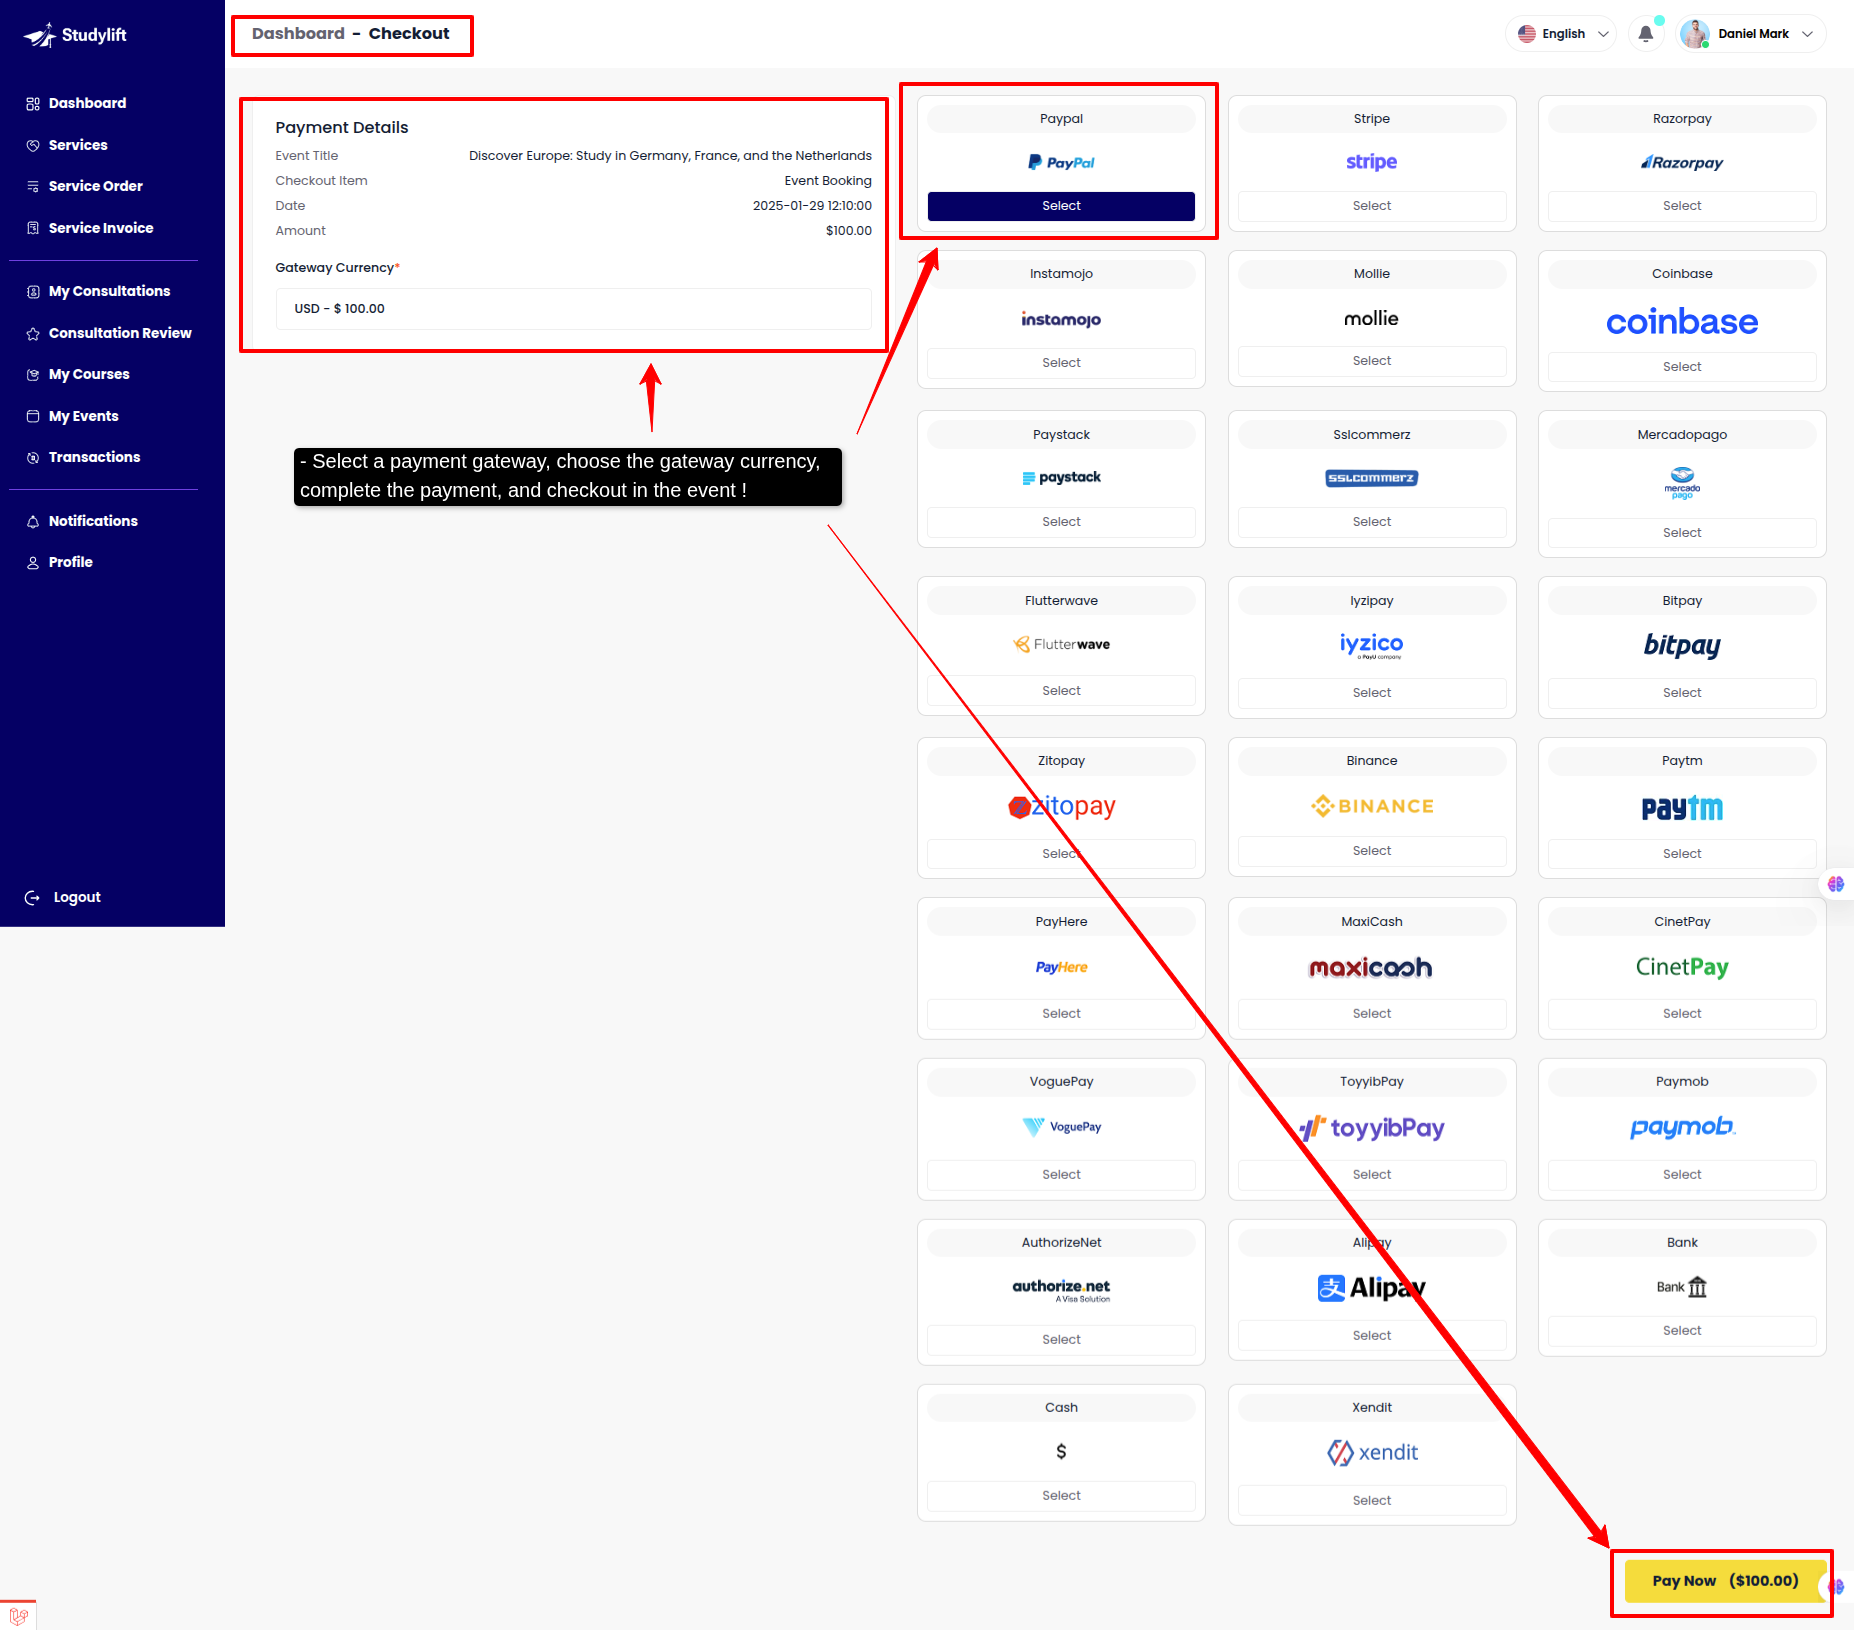Open the notifications bell icon

(1645, 34)
